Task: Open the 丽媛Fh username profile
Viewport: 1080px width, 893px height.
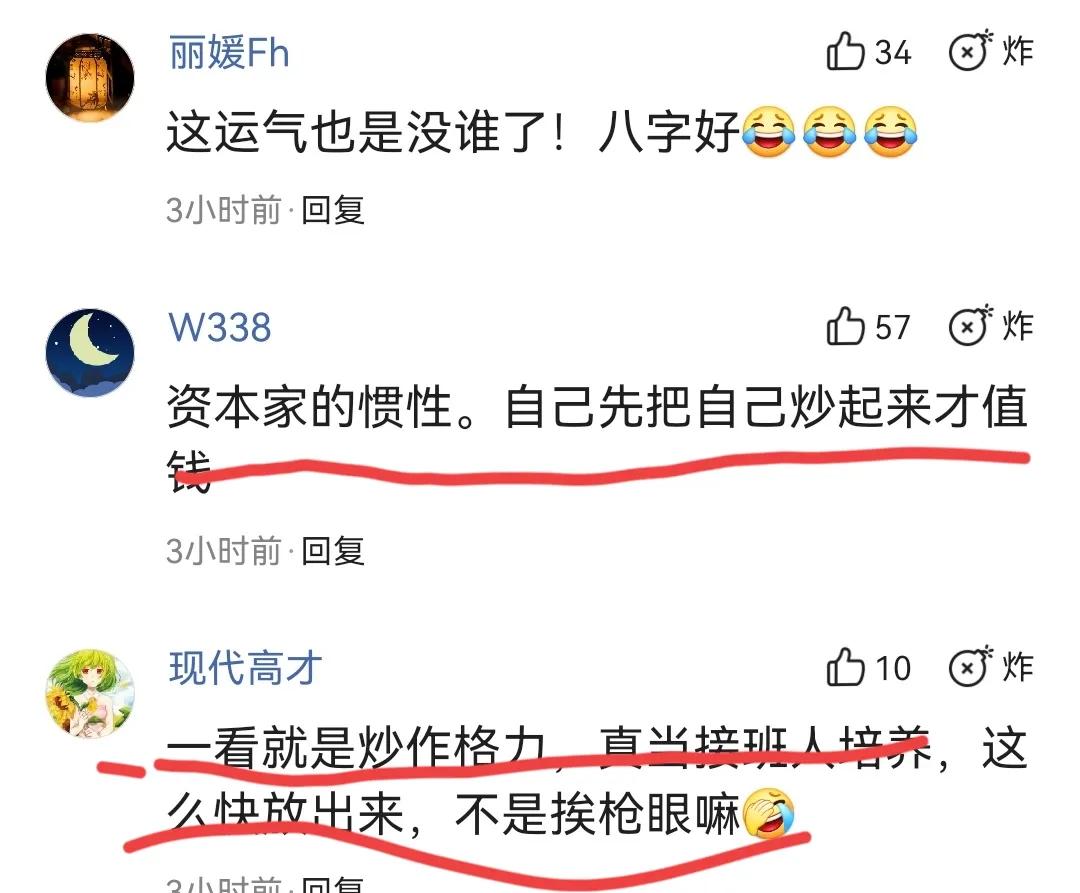Action: click(x=229, y=52)
